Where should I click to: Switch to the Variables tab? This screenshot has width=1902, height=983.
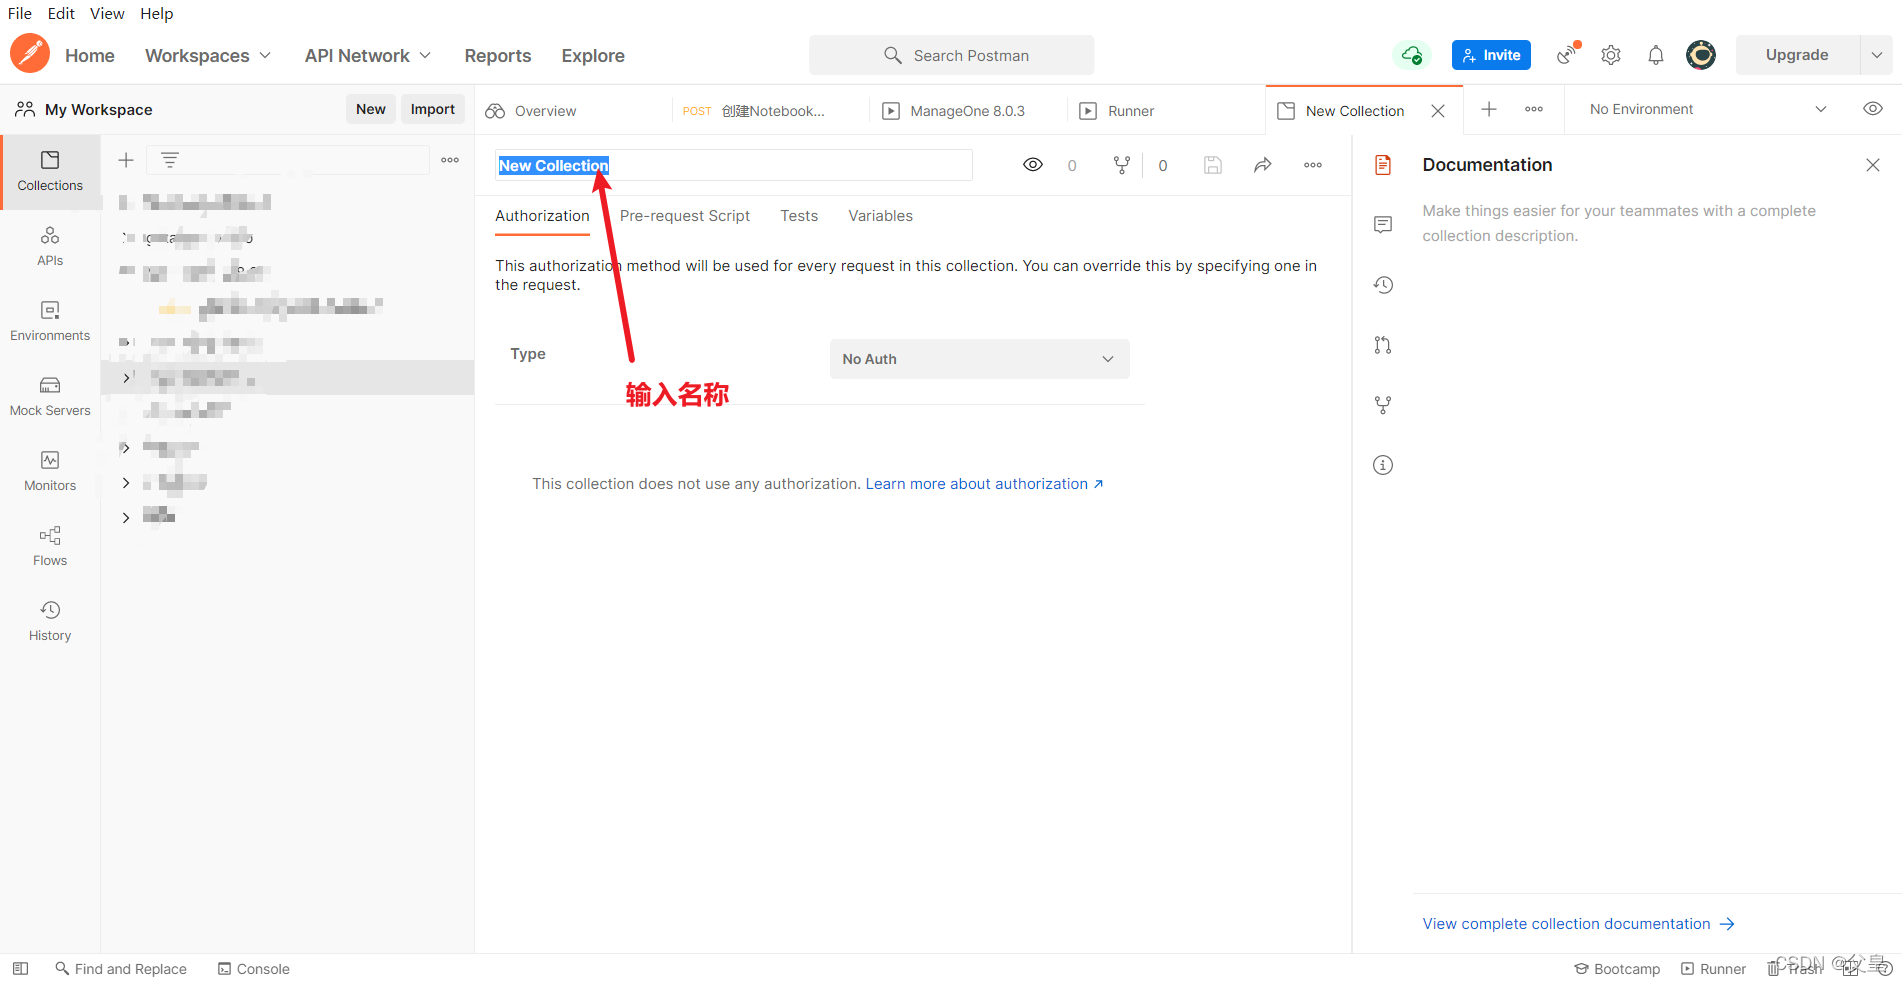coord(880,216)
